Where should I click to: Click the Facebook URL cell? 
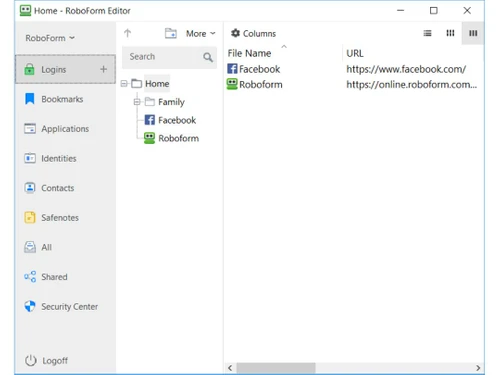[x=406, y=69]
